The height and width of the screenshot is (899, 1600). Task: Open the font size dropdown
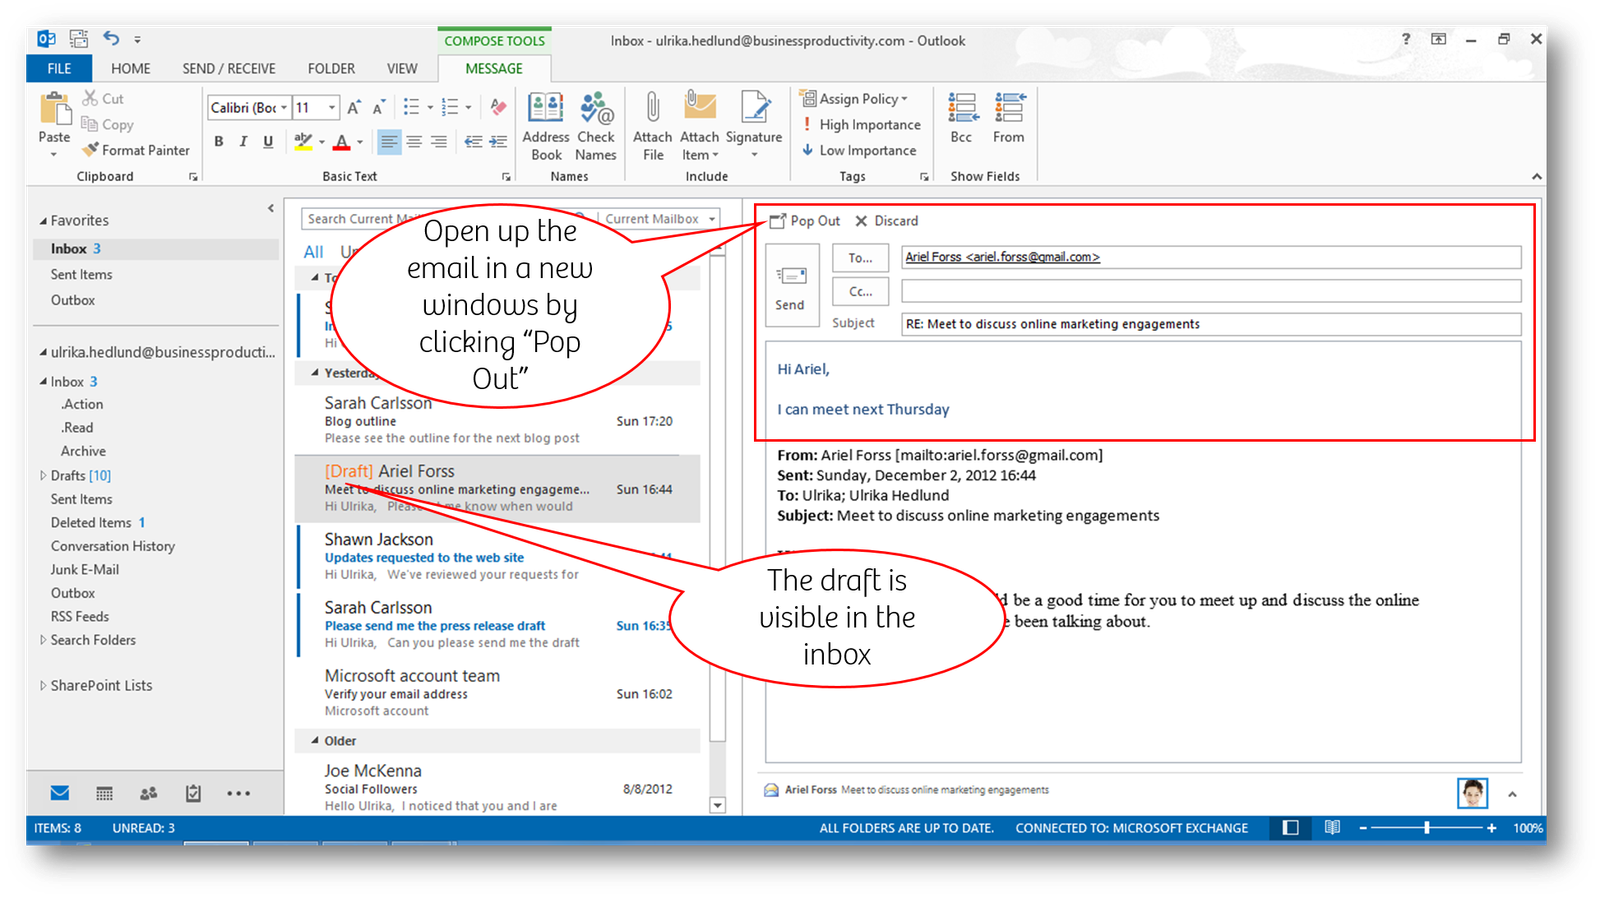[x=332, y=107]
